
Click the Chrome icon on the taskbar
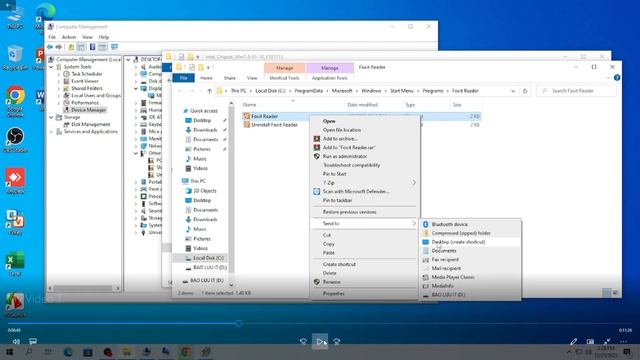(x=186, y=352)
